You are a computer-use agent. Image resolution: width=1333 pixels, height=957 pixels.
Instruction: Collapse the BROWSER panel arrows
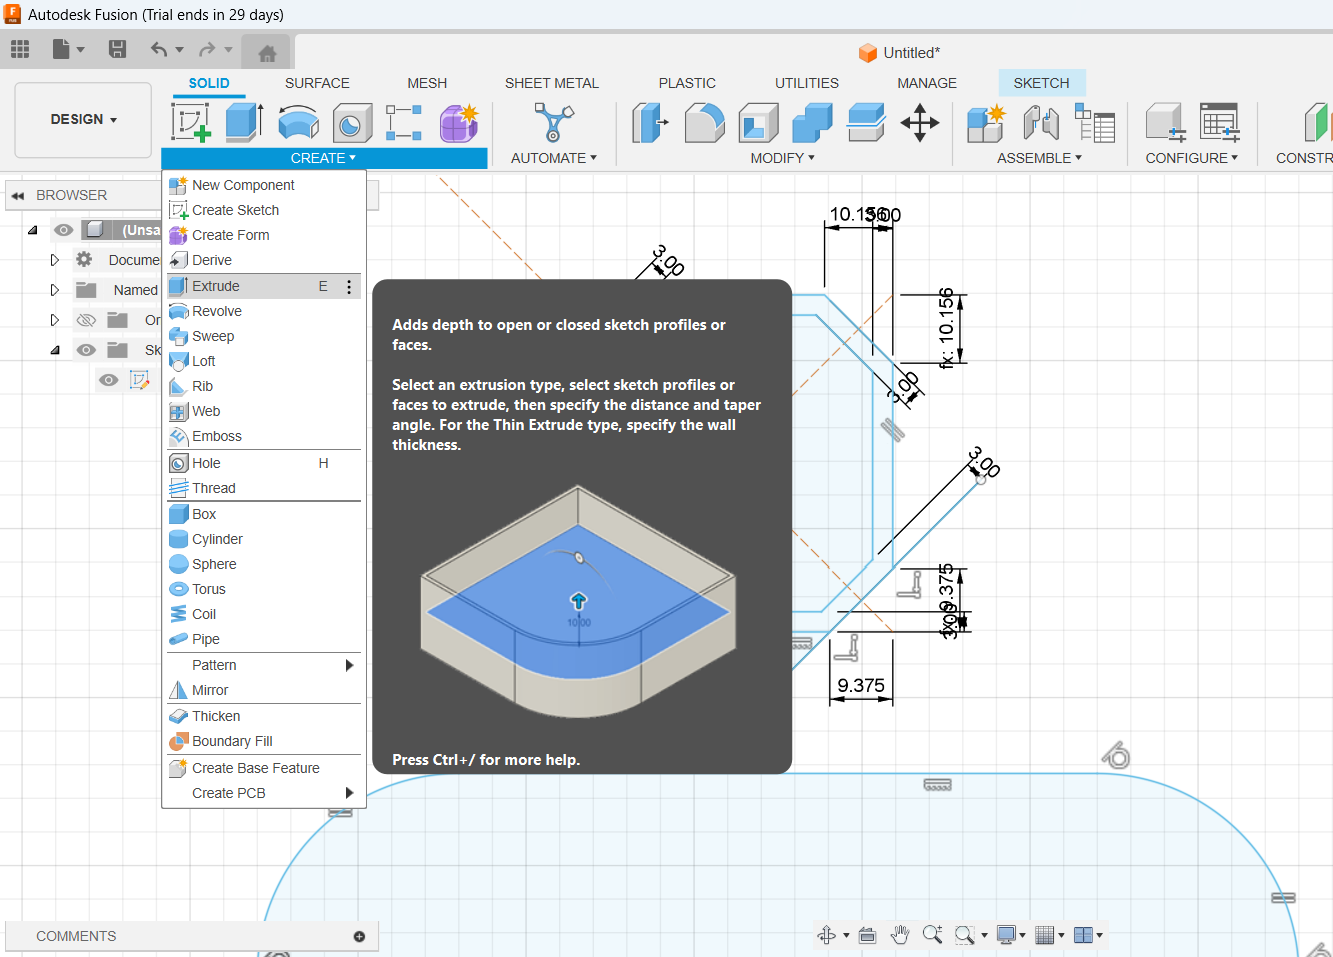coord(17,195)
